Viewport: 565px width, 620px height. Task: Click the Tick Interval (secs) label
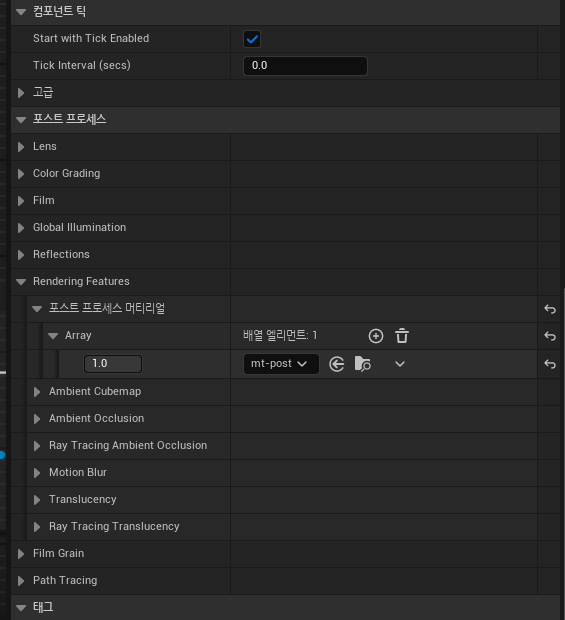click(81, 65)
